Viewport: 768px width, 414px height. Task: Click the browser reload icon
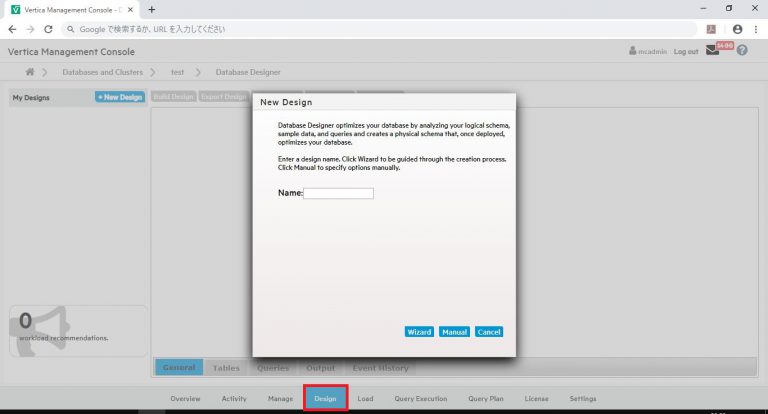[x=48, y=29]
